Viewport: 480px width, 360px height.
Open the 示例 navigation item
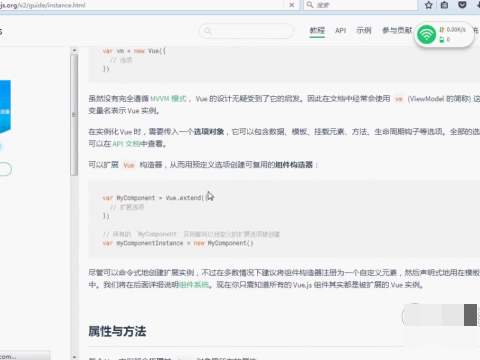click(x=364, y=31)
